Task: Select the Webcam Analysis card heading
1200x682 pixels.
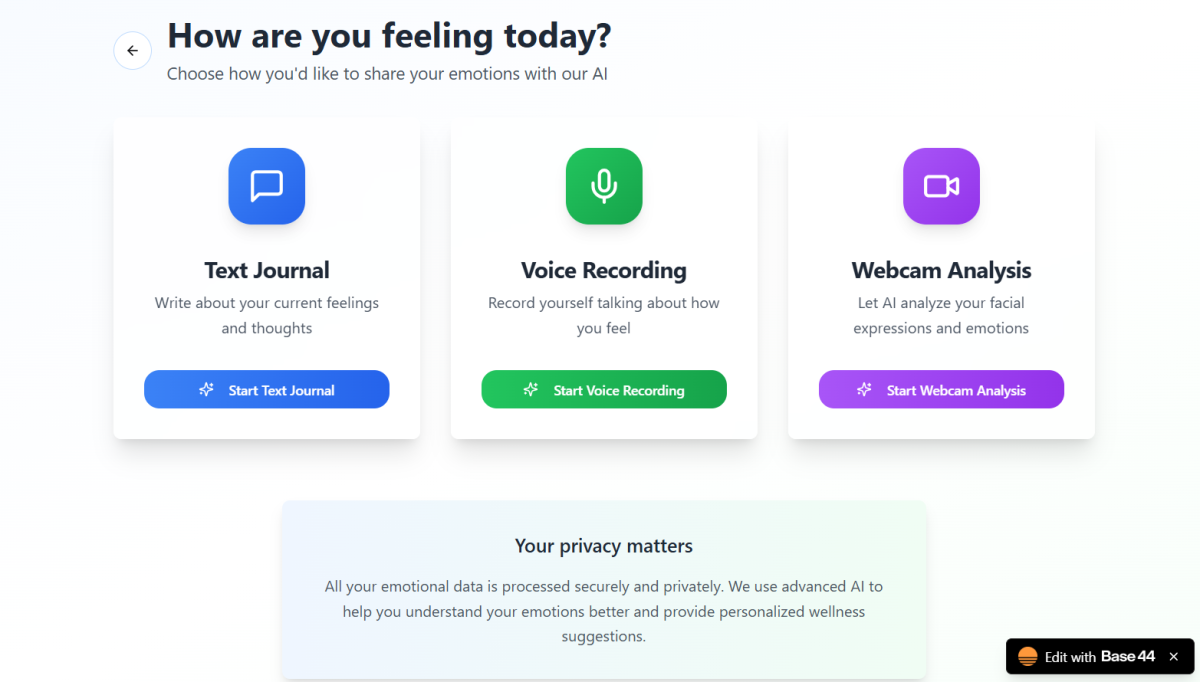Action: (x=941, y=271)
